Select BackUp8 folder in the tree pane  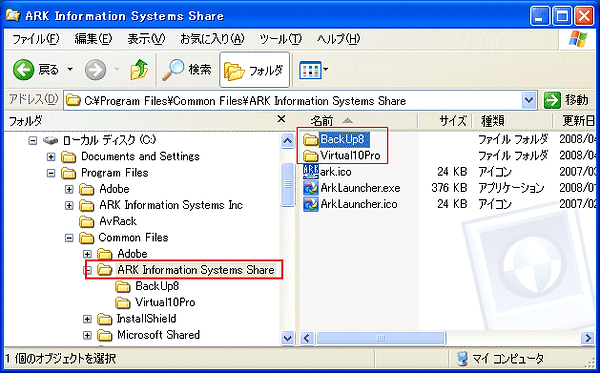pyautogui.click(x=157, y=287)
